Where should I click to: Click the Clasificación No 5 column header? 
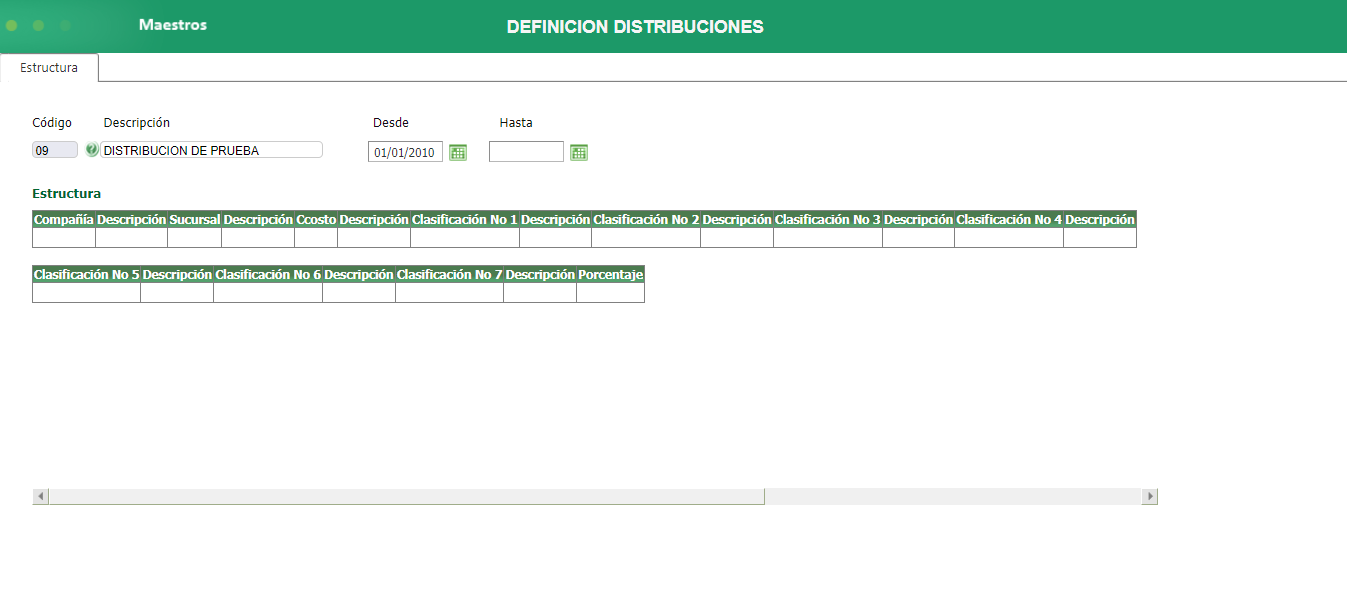[85, 273]
